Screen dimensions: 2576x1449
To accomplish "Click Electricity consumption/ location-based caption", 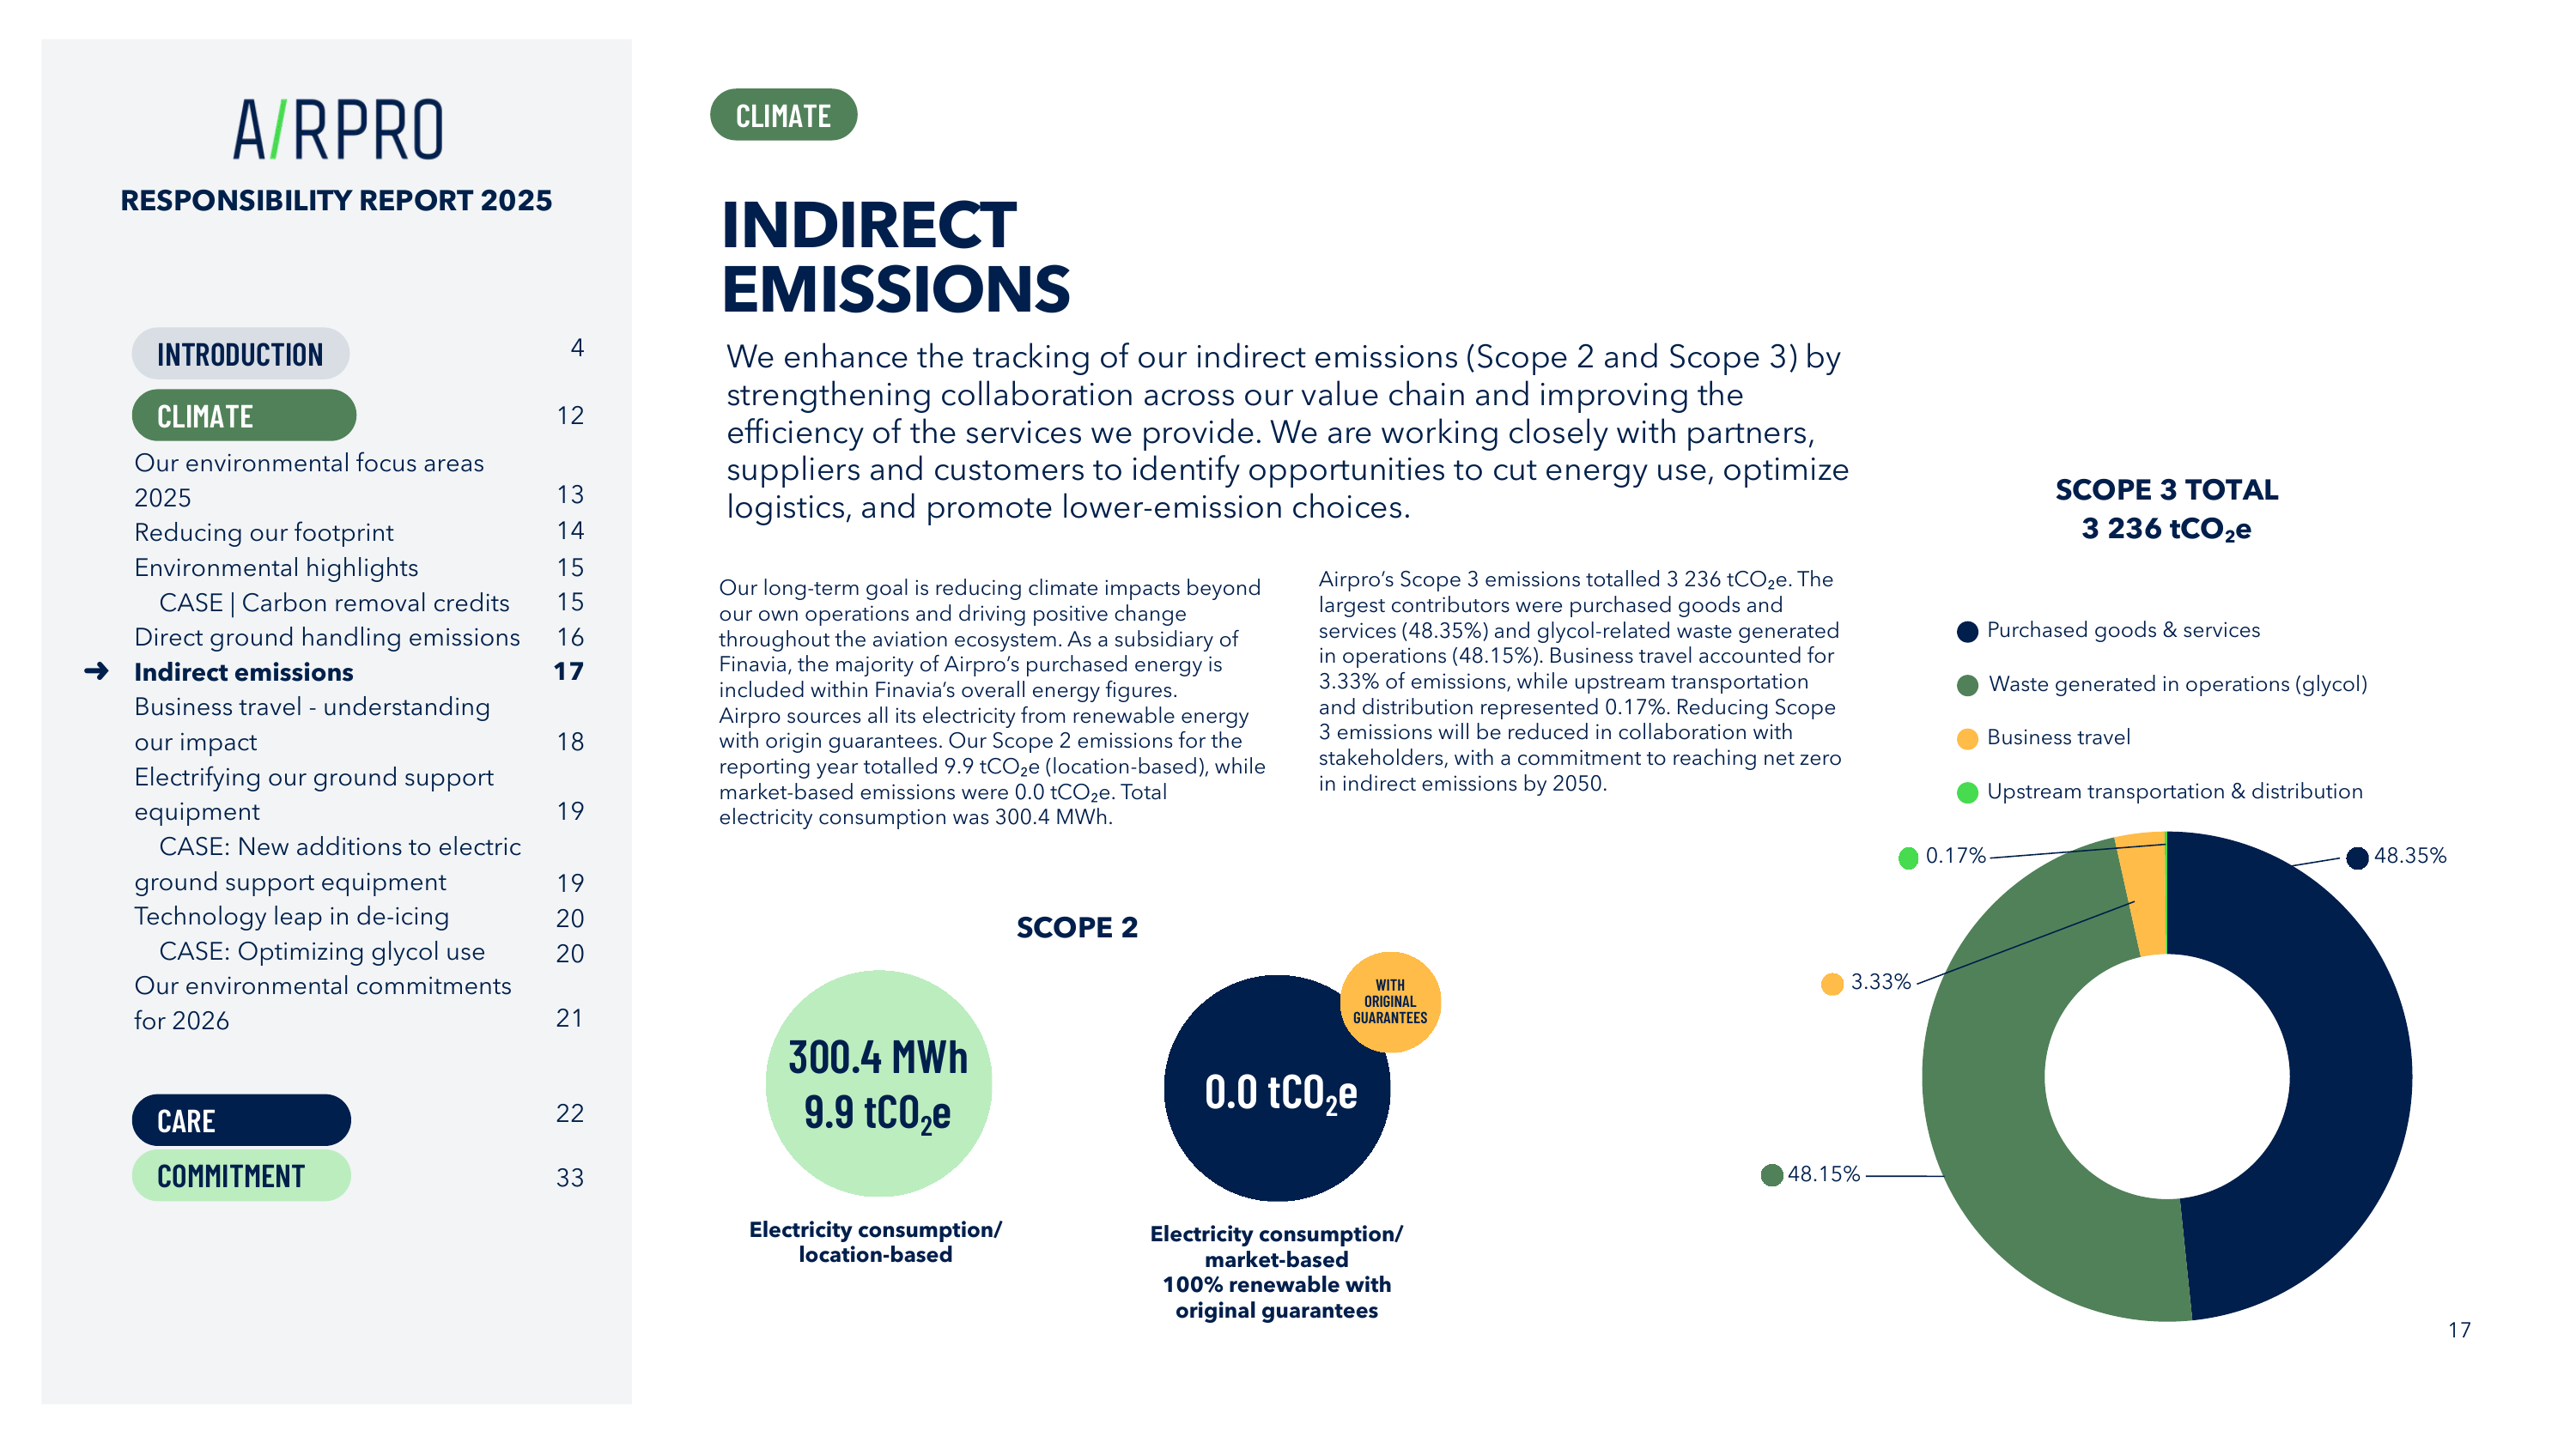I will pyautogui.click(x=875, y=1242).
